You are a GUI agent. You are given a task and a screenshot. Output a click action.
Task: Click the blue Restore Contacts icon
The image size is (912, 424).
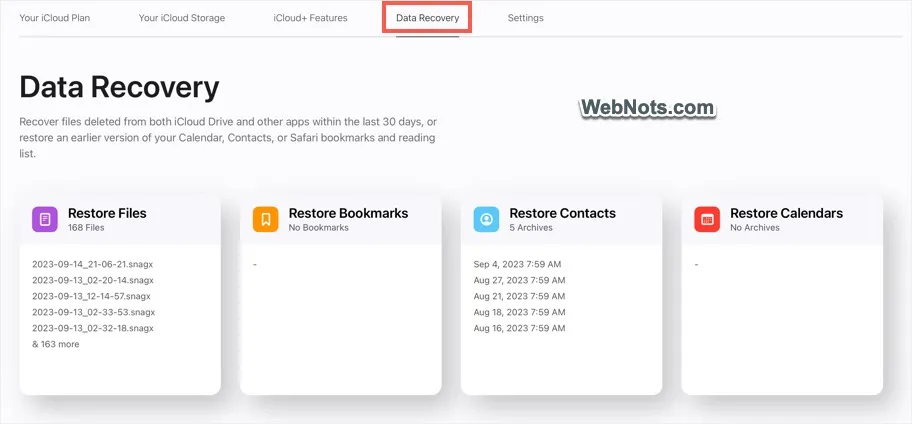(486, 219)
